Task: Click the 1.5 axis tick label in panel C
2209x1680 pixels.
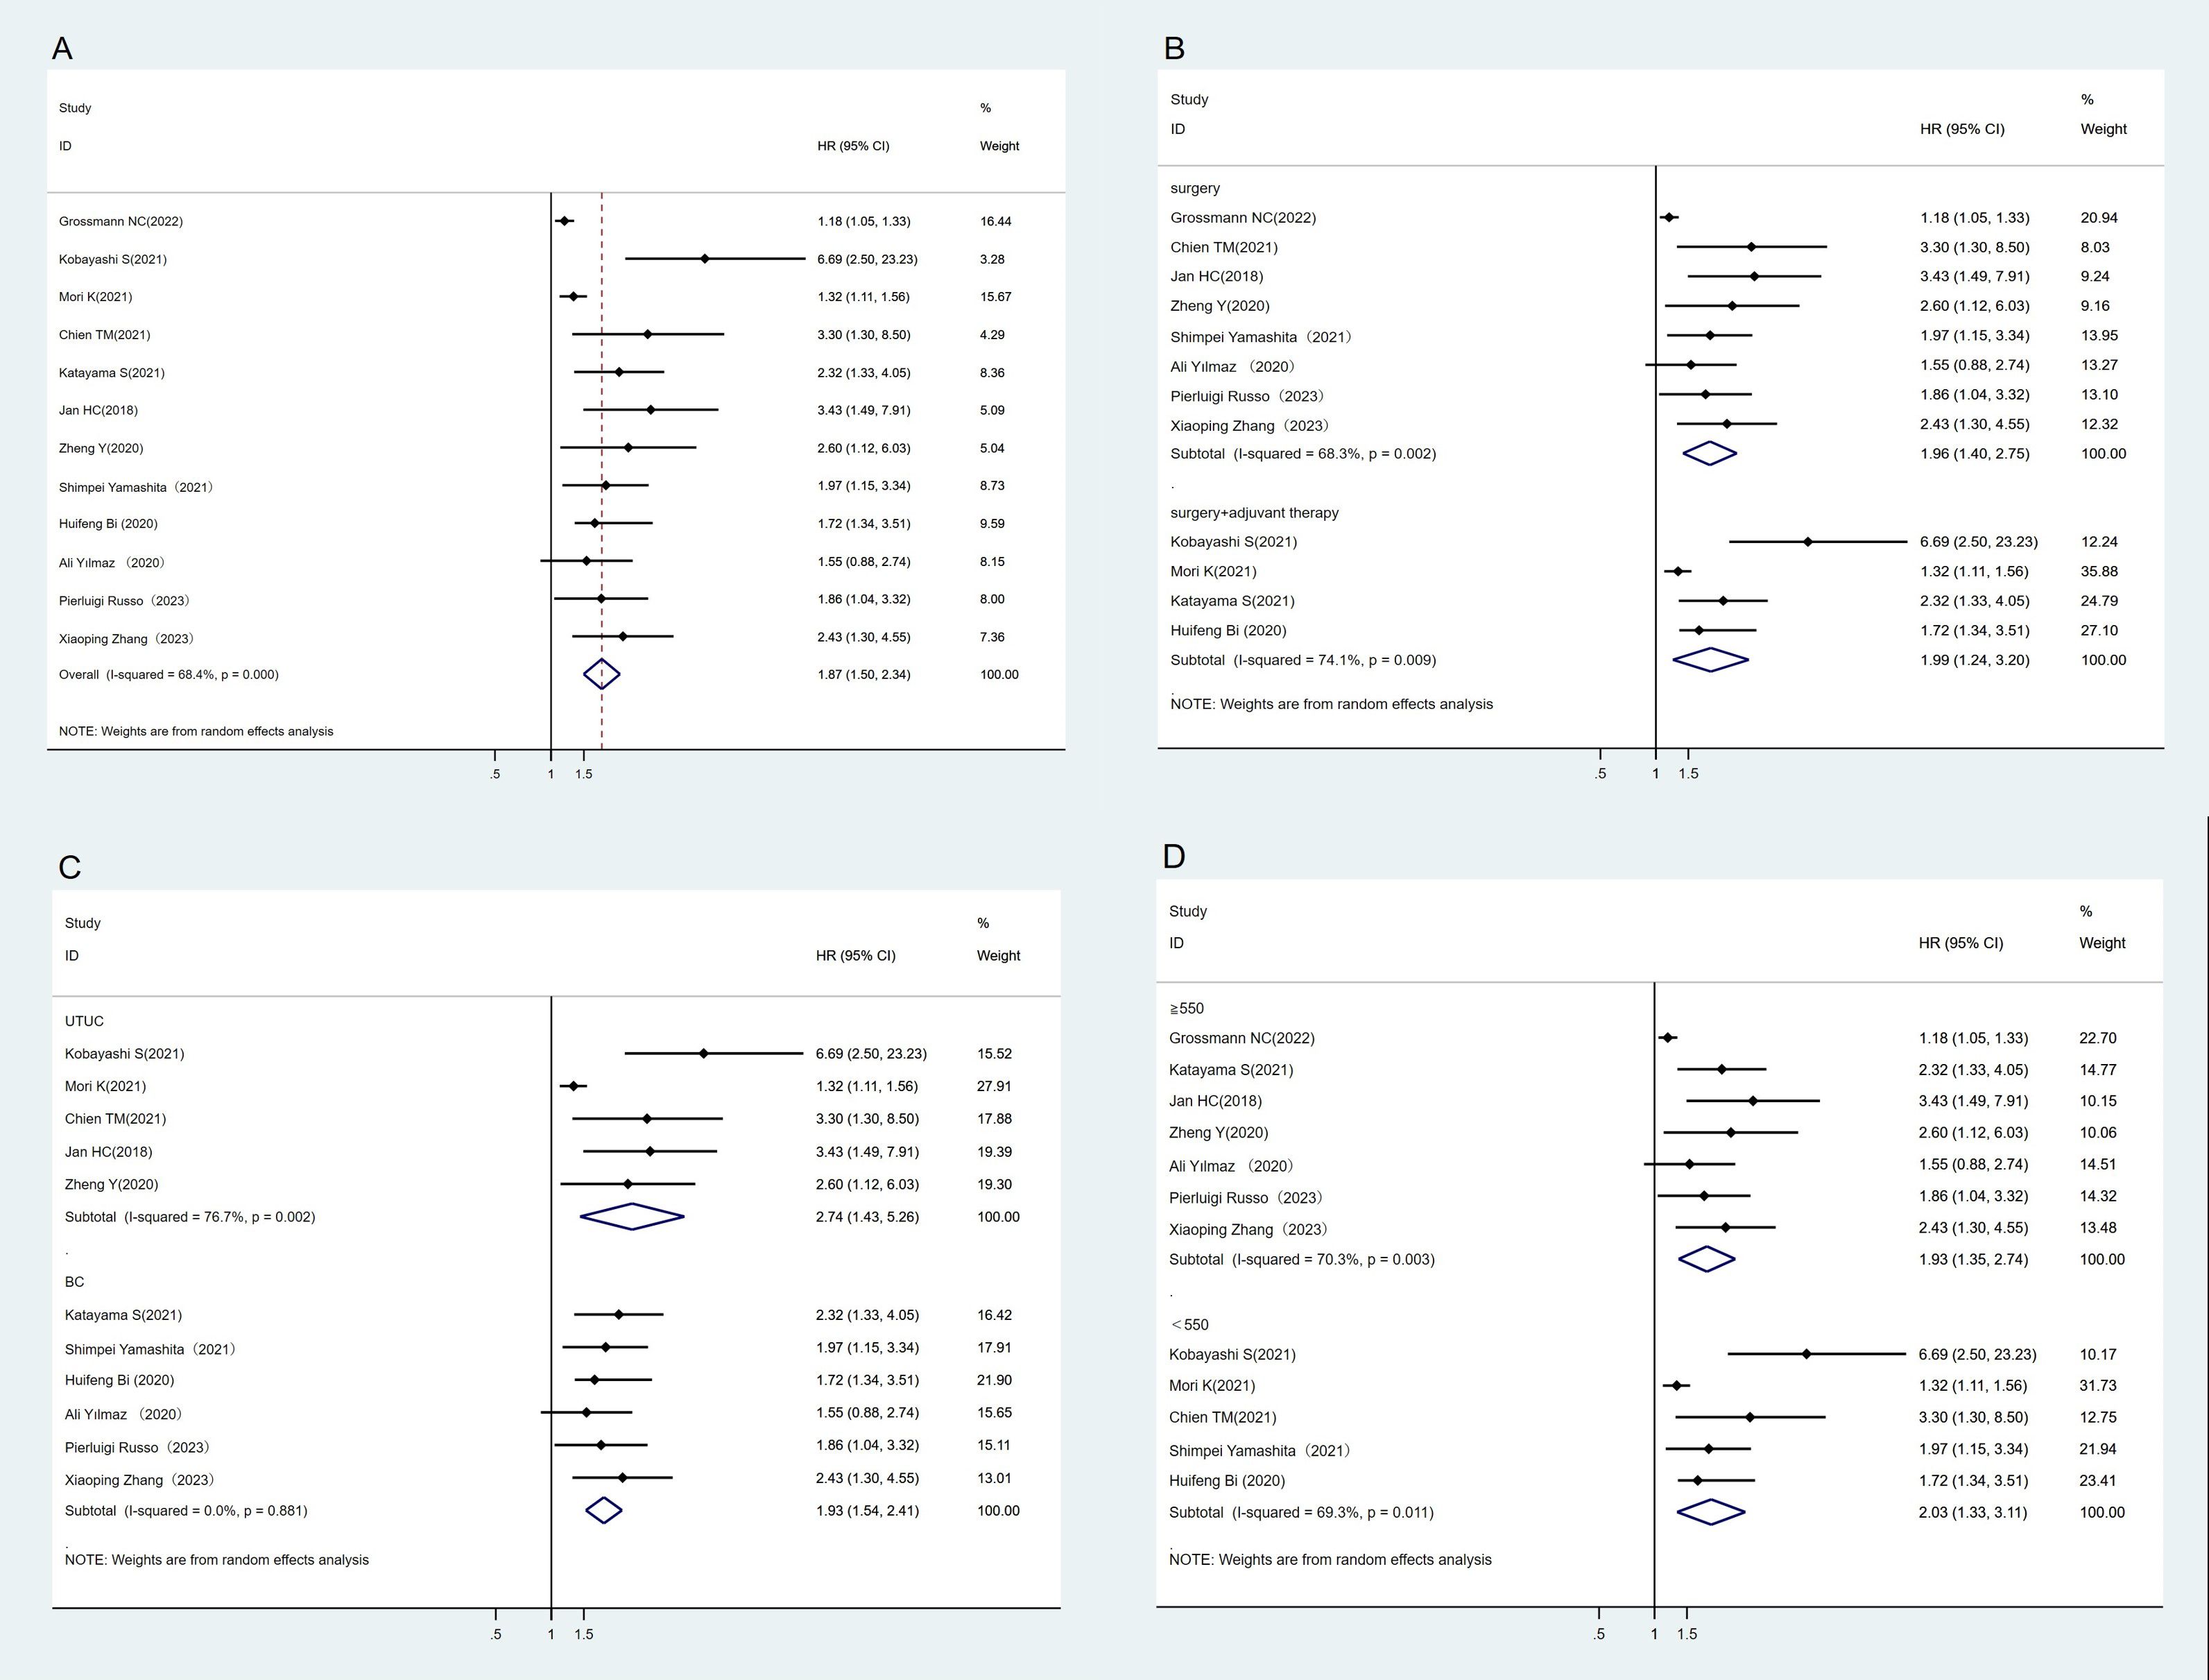Action: [x=584, y=1634]
